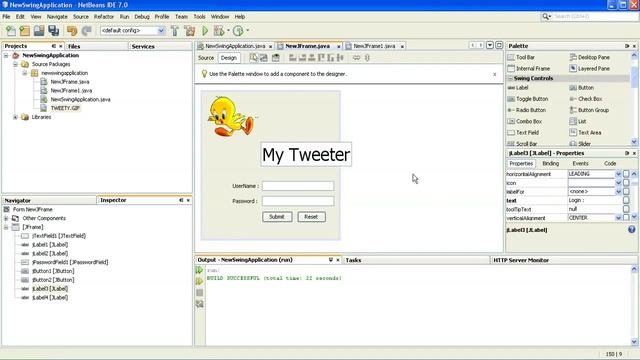Click the Save All toolbar icon
This screenshot has width=640, height=360.
(x=53, y=31)
